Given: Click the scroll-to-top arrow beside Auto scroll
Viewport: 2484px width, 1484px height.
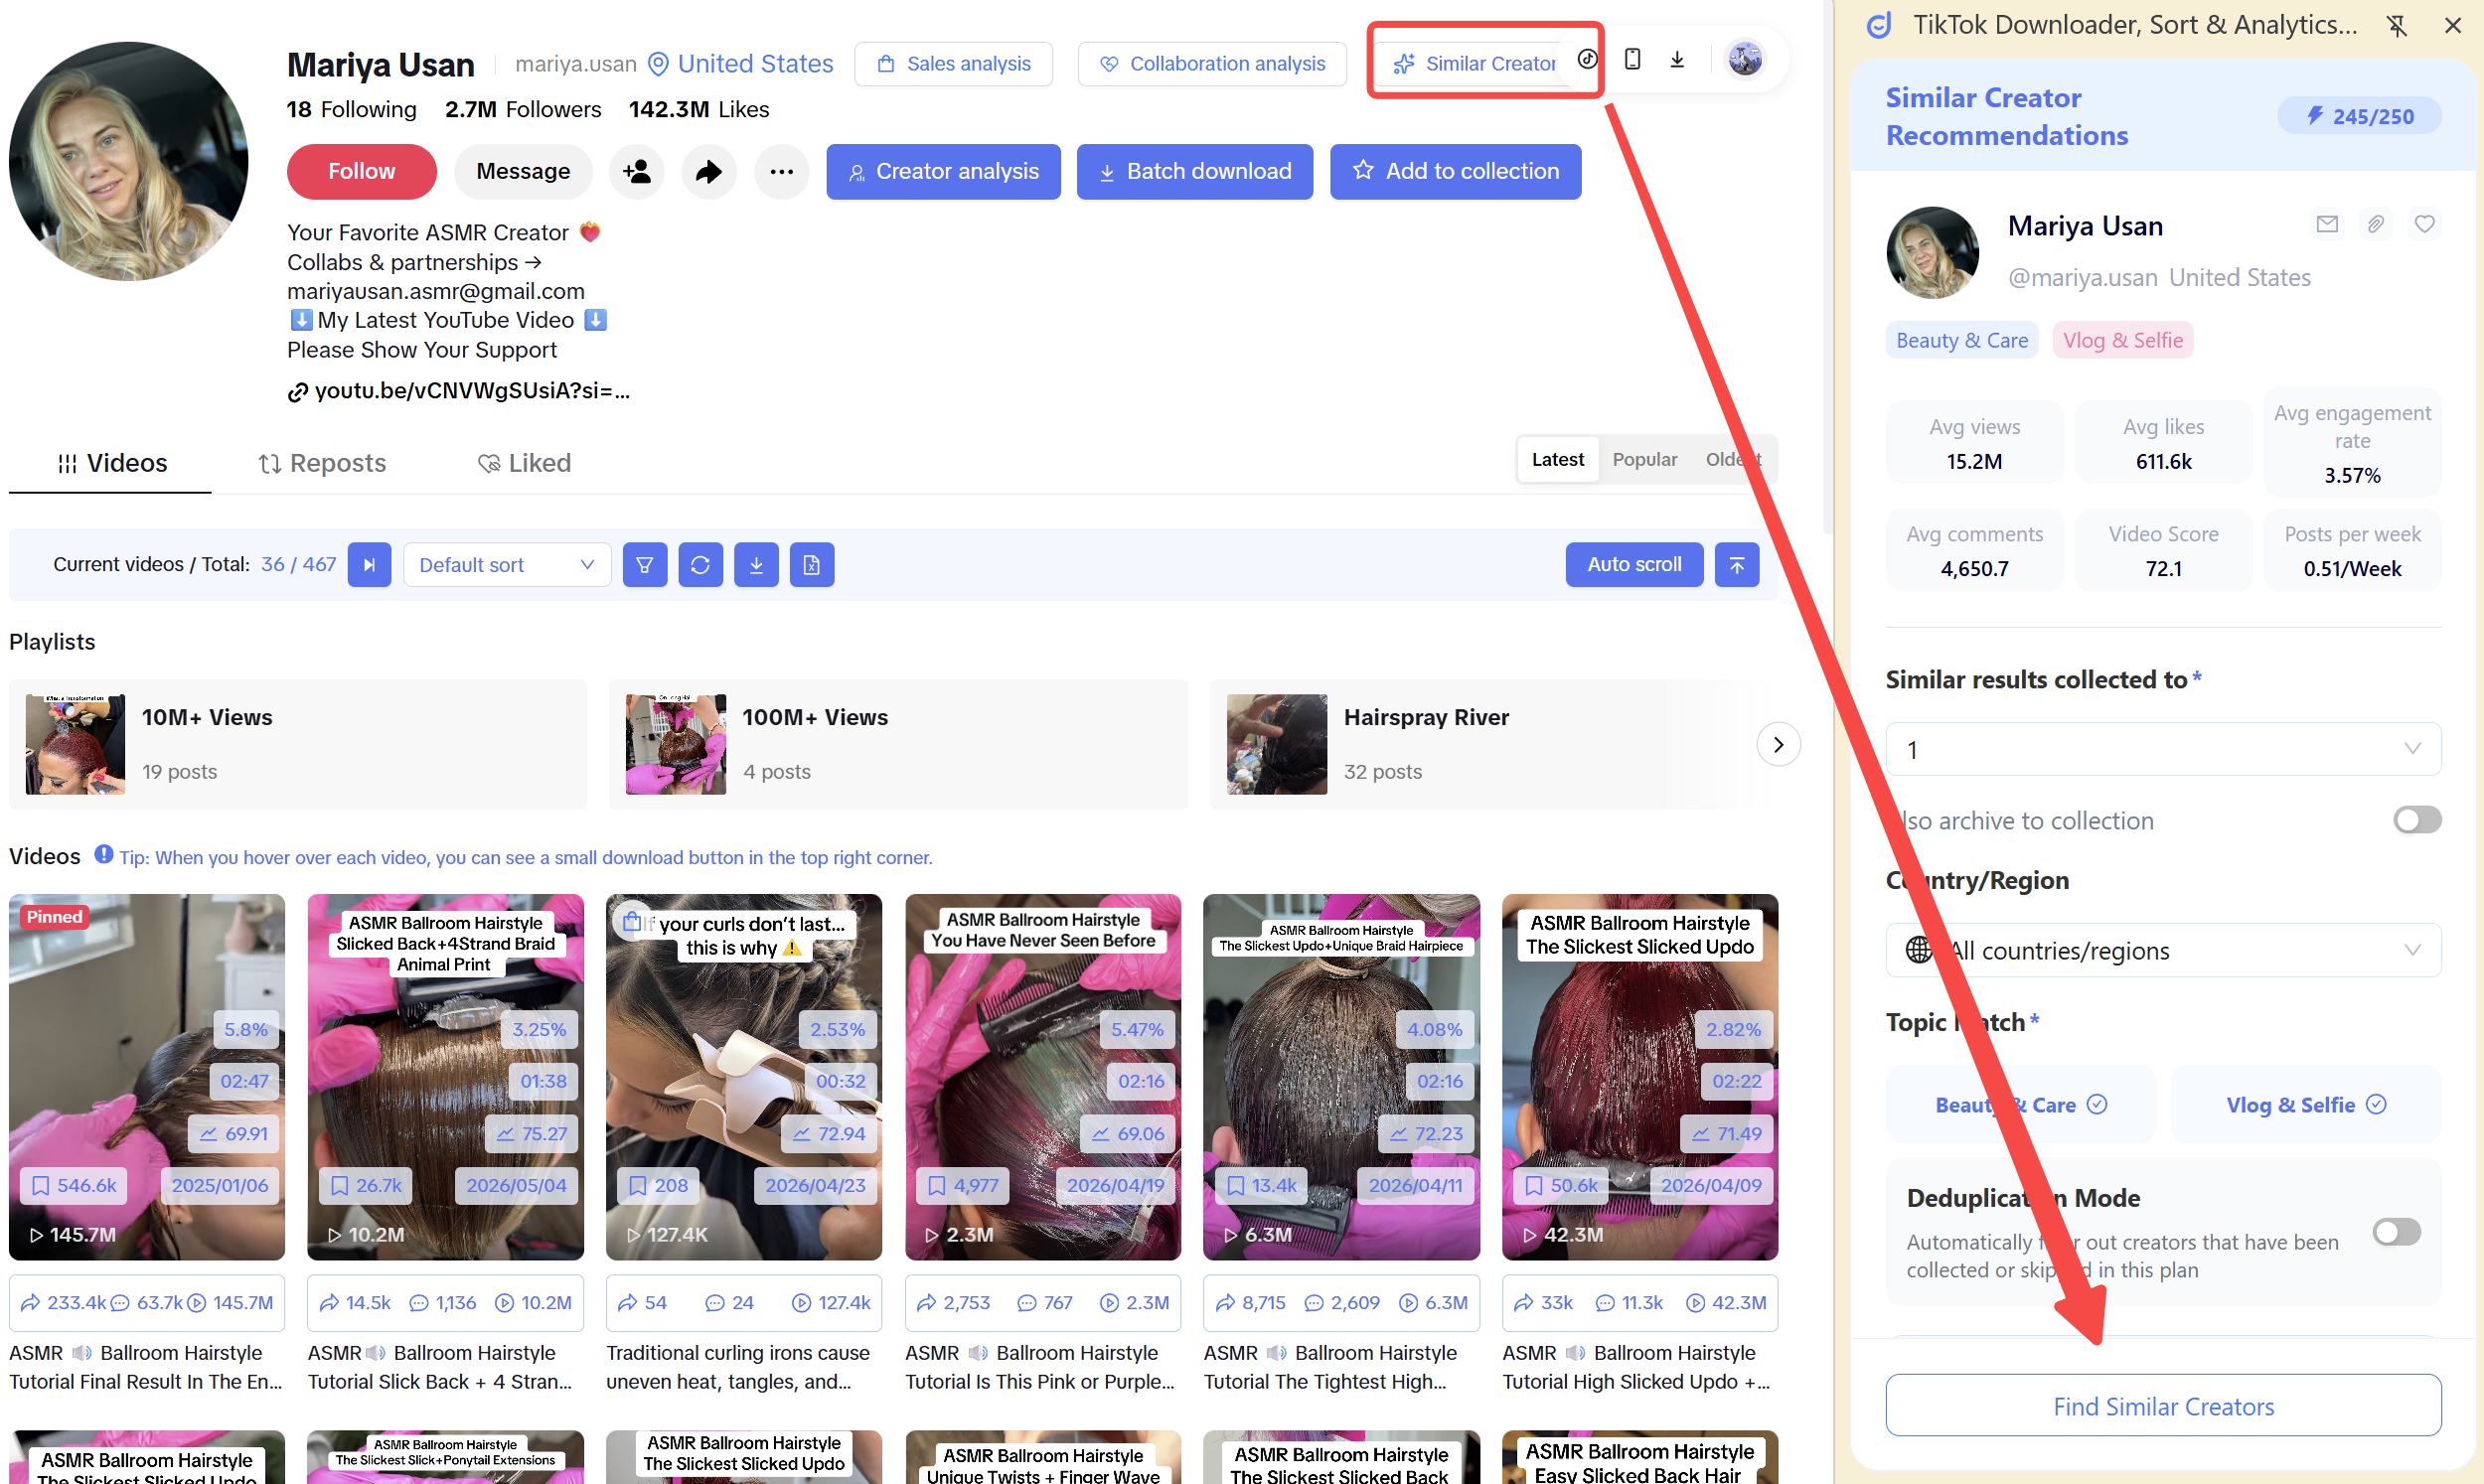Looking at the screenshot, I should 1737,565.
